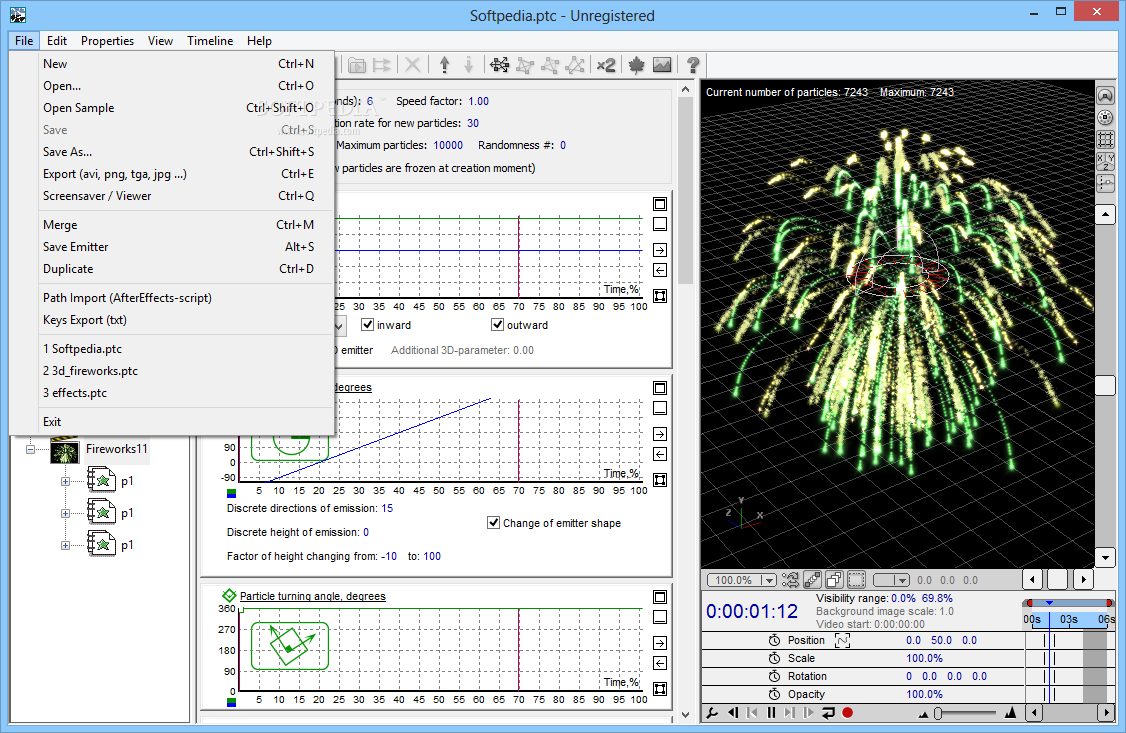Open the 100.0% zoom dropdown
The image size is (1126, 733).
768,580
